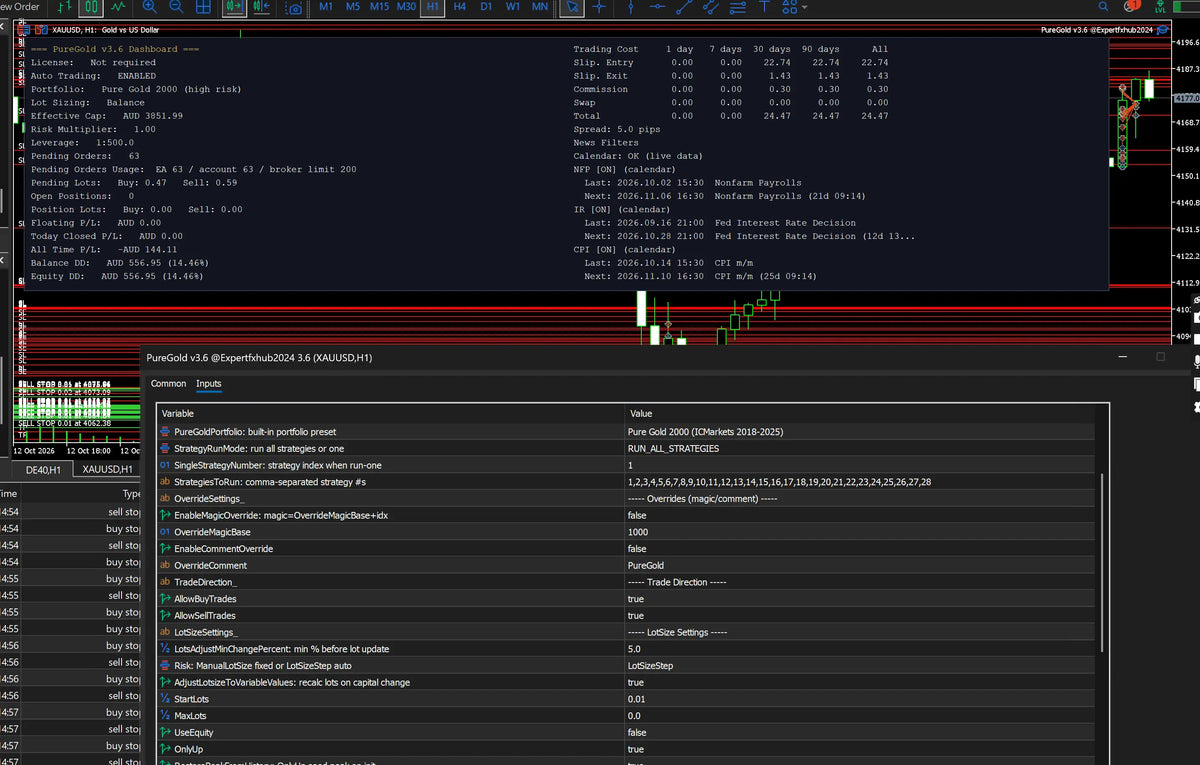Switch chart to bar chart style
Screen dimensions: 1200x765
(65, 7)
